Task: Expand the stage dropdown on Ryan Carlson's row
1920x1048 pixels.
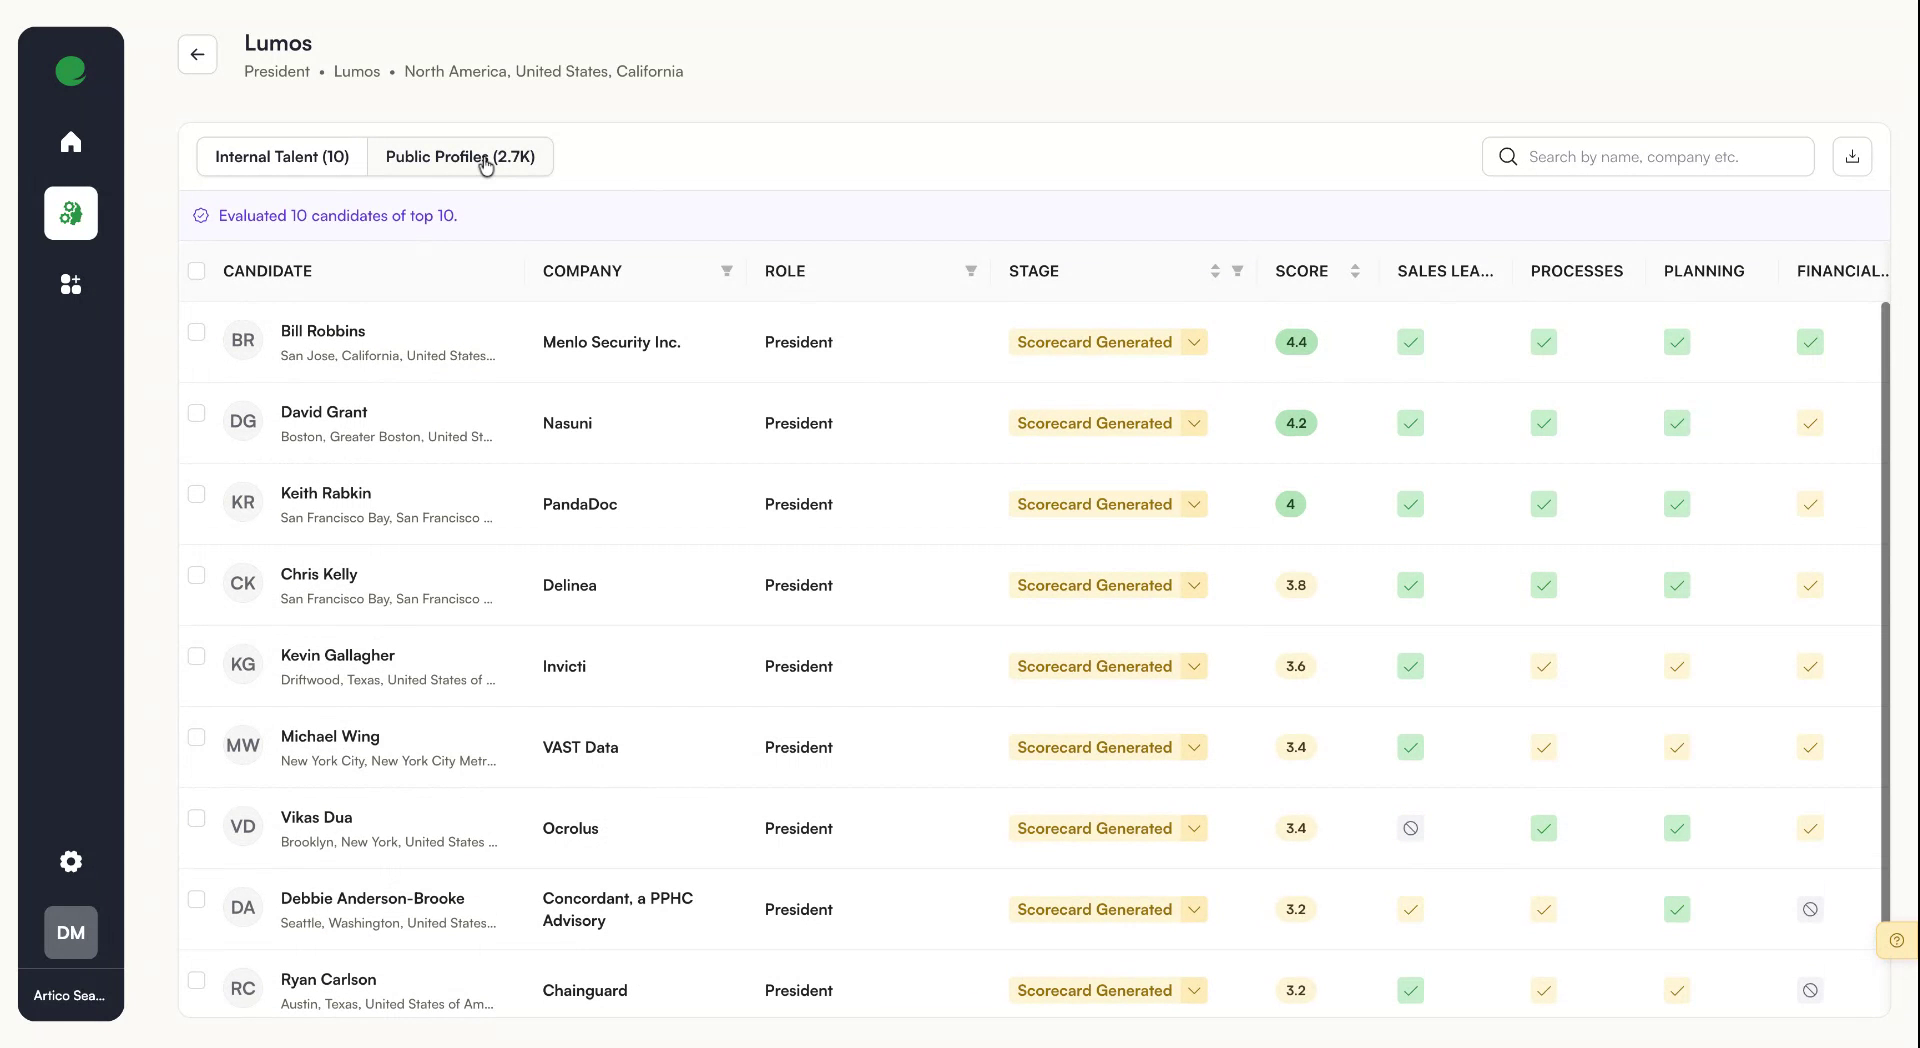Action: (x=1192, y=990)
